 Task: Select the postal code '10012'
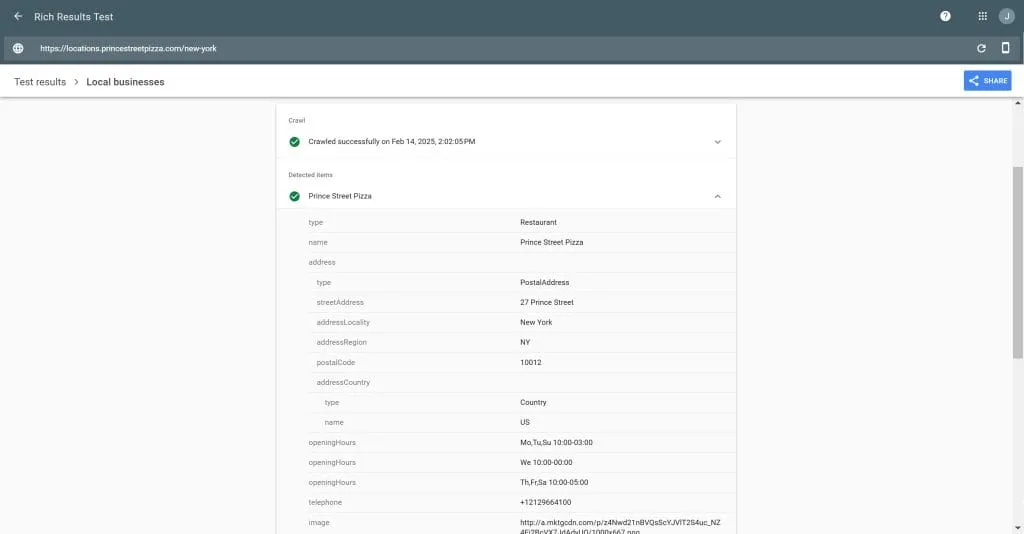click(530, 362)
